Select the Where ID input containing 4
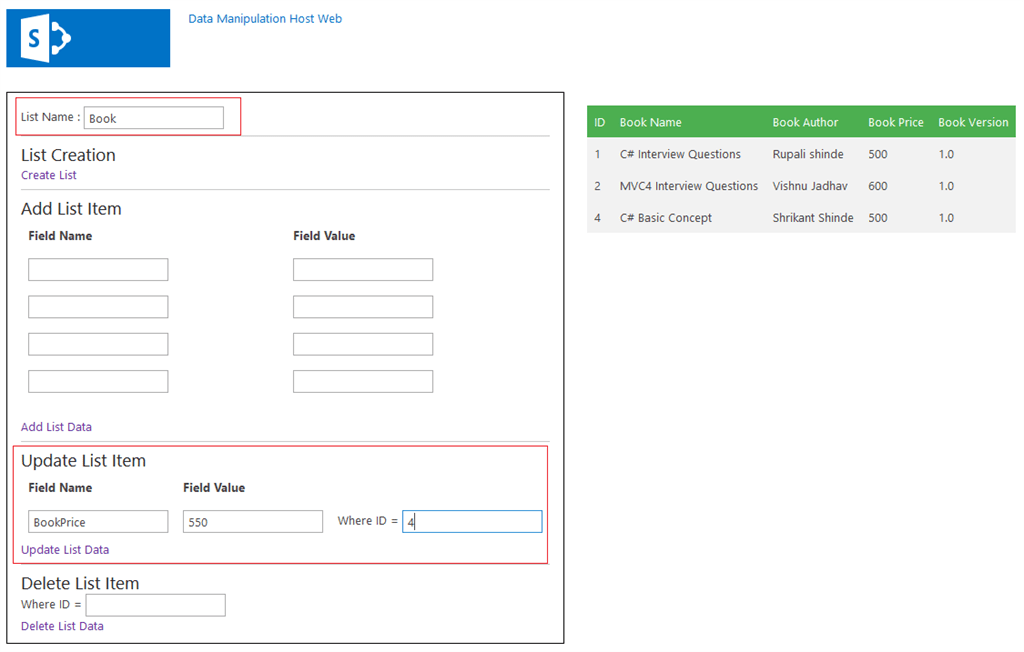The height and width of the screenshot is (652, 1024). click(472, 520)
